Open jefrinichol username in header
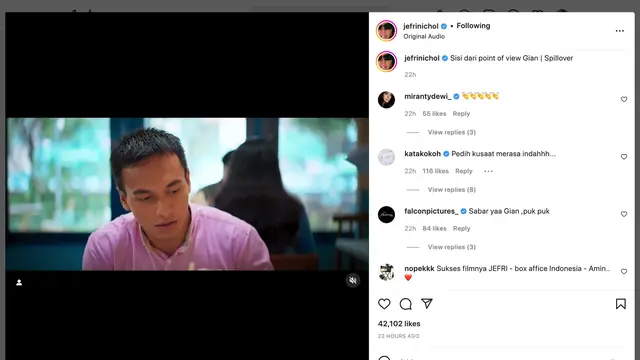The width and height of the screenshot is (640, 360). pyautogui.click(x=421, y=26)
